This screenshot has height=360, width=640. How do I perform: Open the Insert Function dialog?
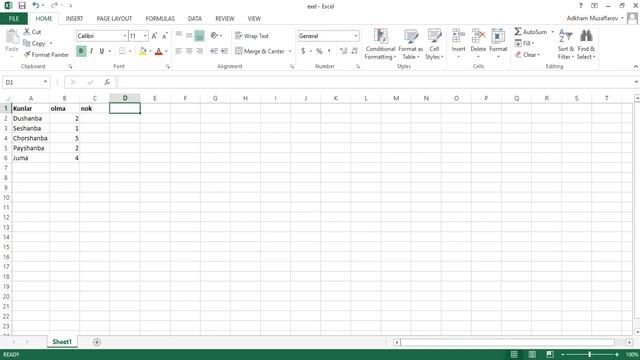pyautogui.click(x=107, y=82)
